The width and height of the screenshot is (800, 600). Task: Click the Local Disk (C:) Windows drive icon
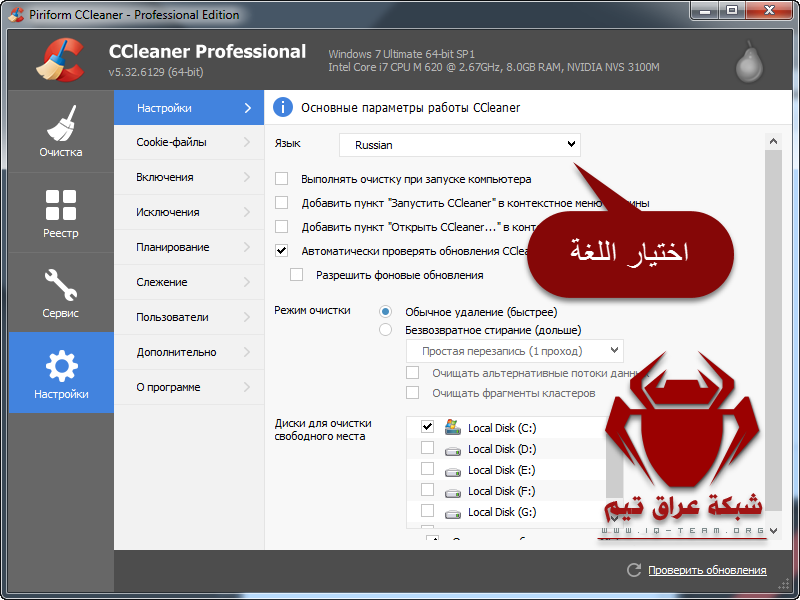(453, 427)
